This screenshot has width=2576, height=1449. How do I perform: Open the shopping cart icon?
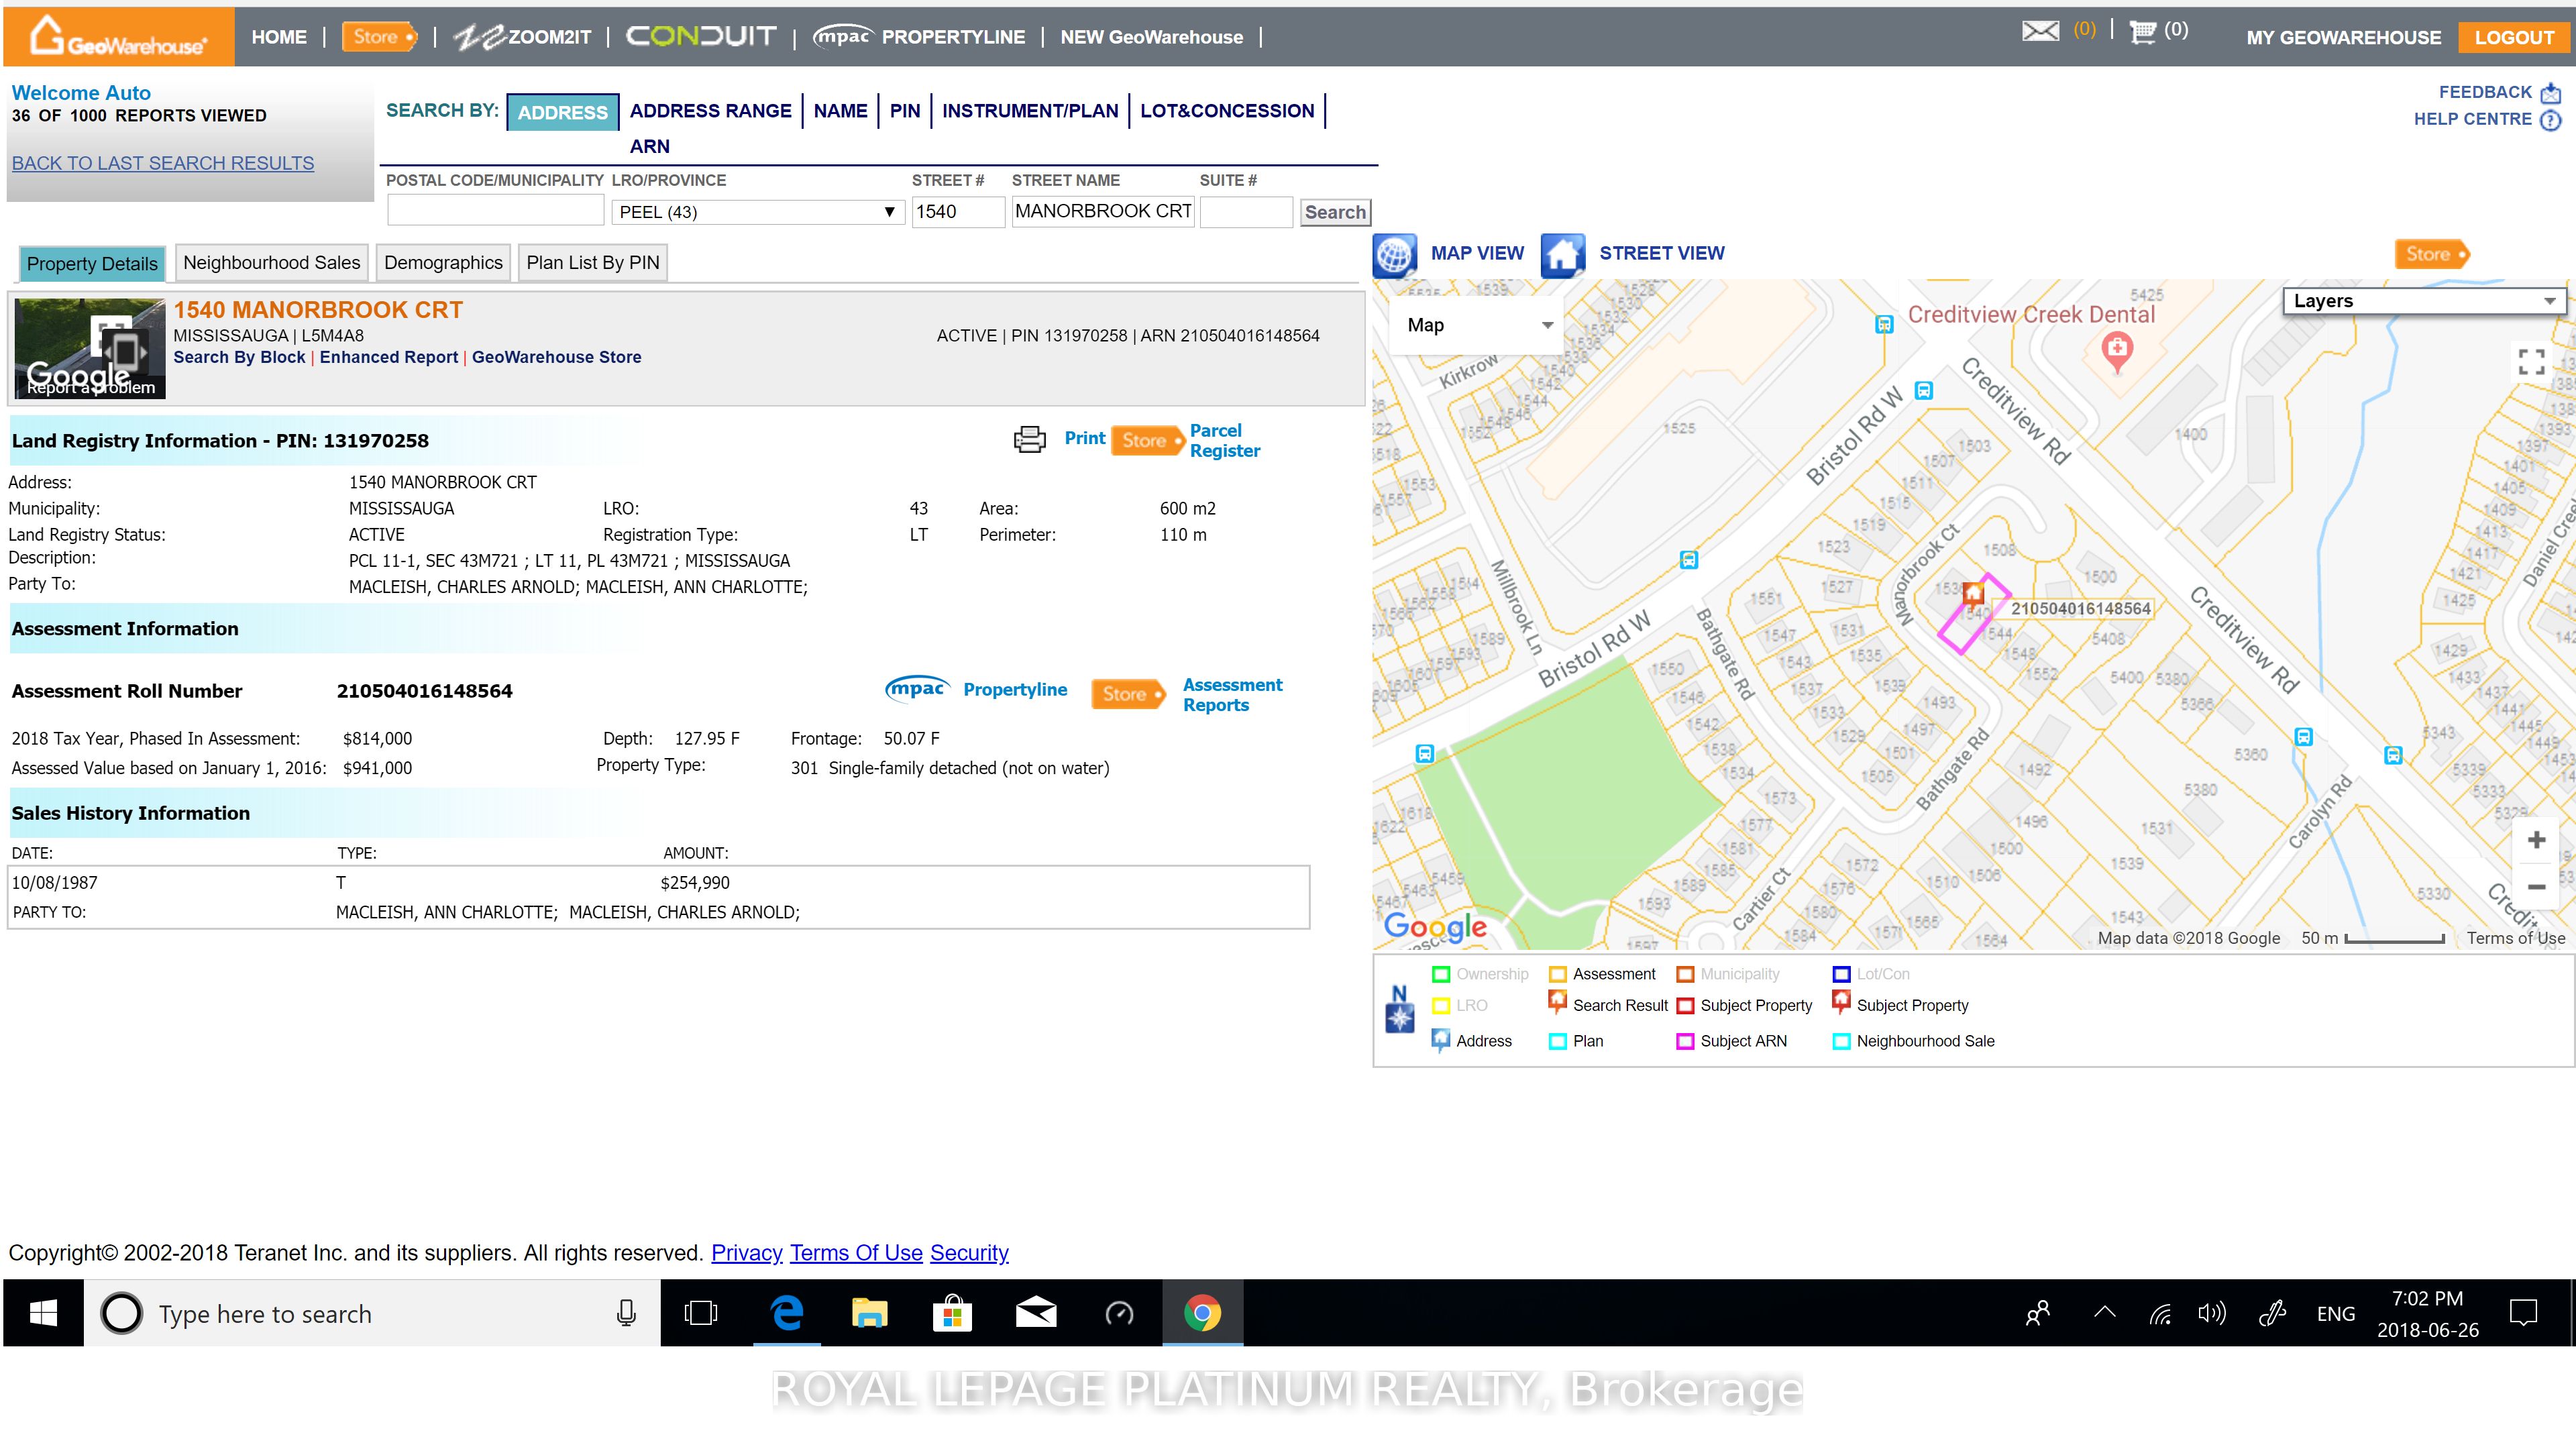(x=2142, y=31)
